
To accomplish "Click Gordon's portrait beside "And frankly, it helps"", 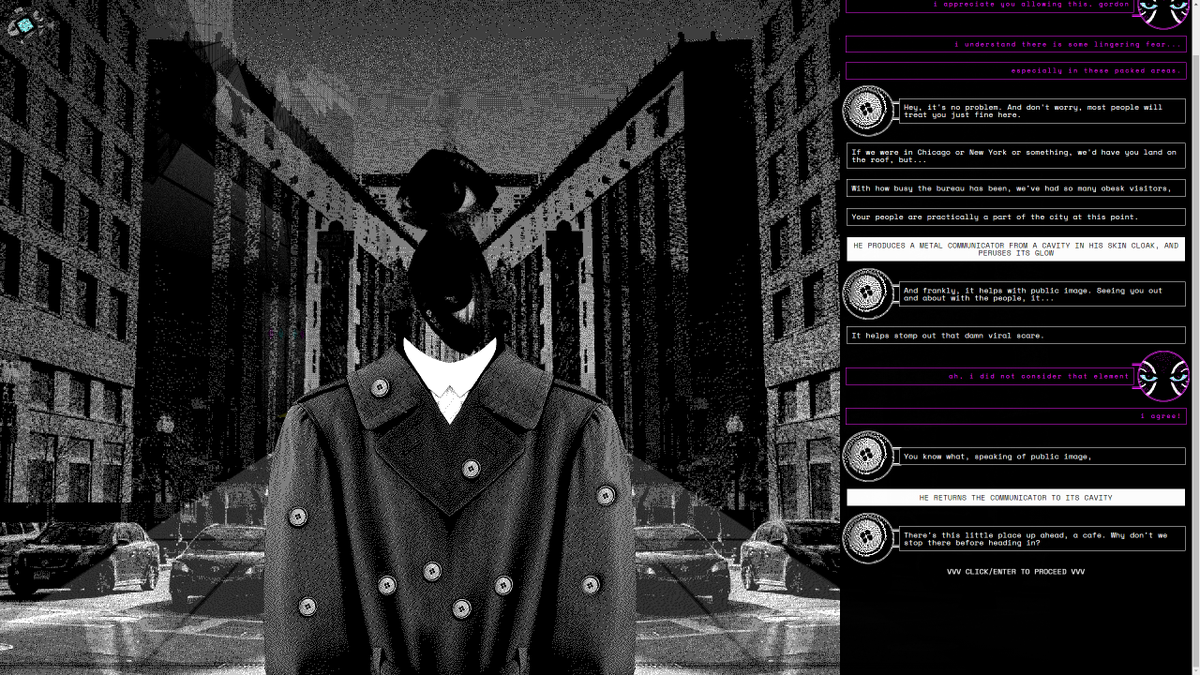I will pyautogui.click(x=868, y=294).
